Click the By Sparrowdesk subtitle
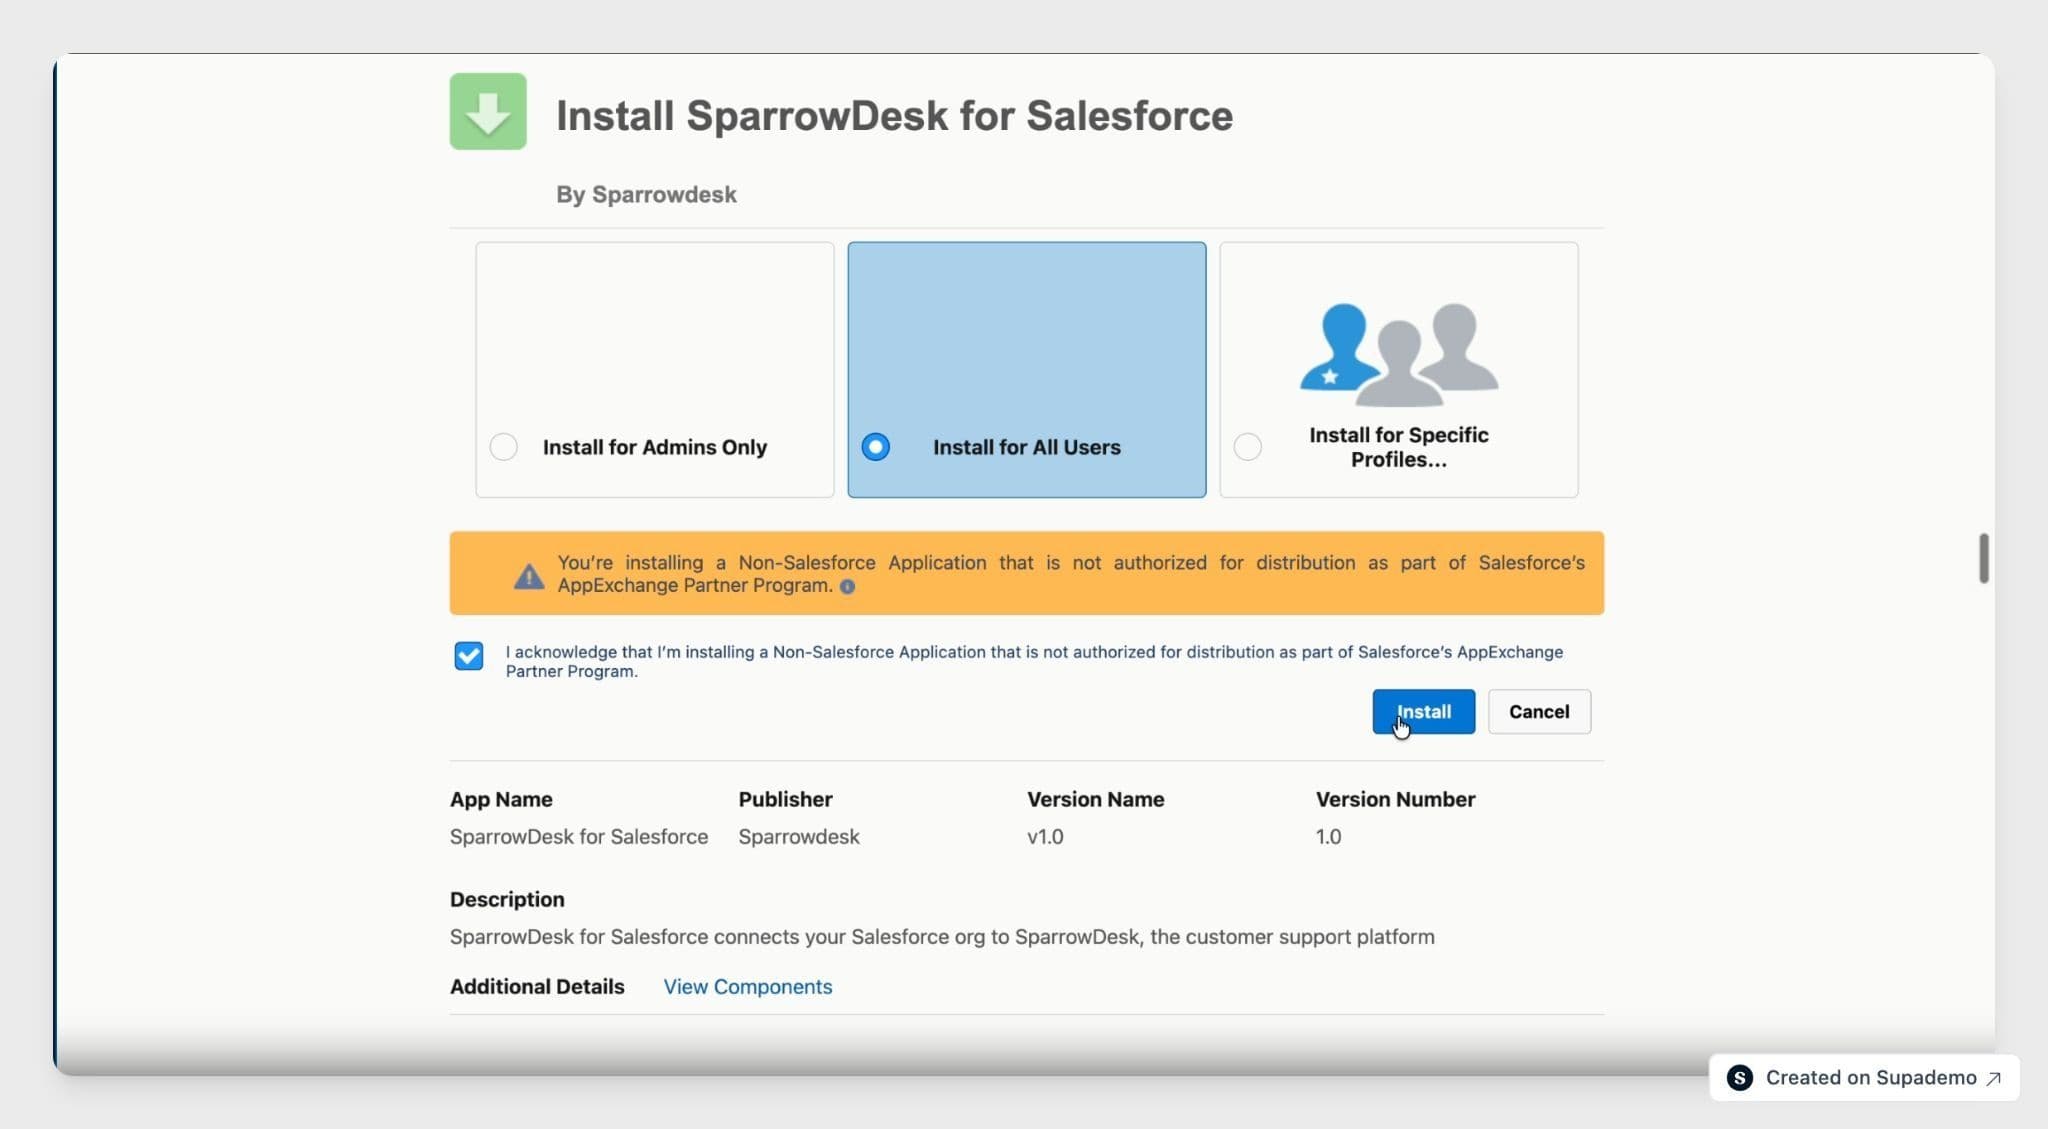 647,195
